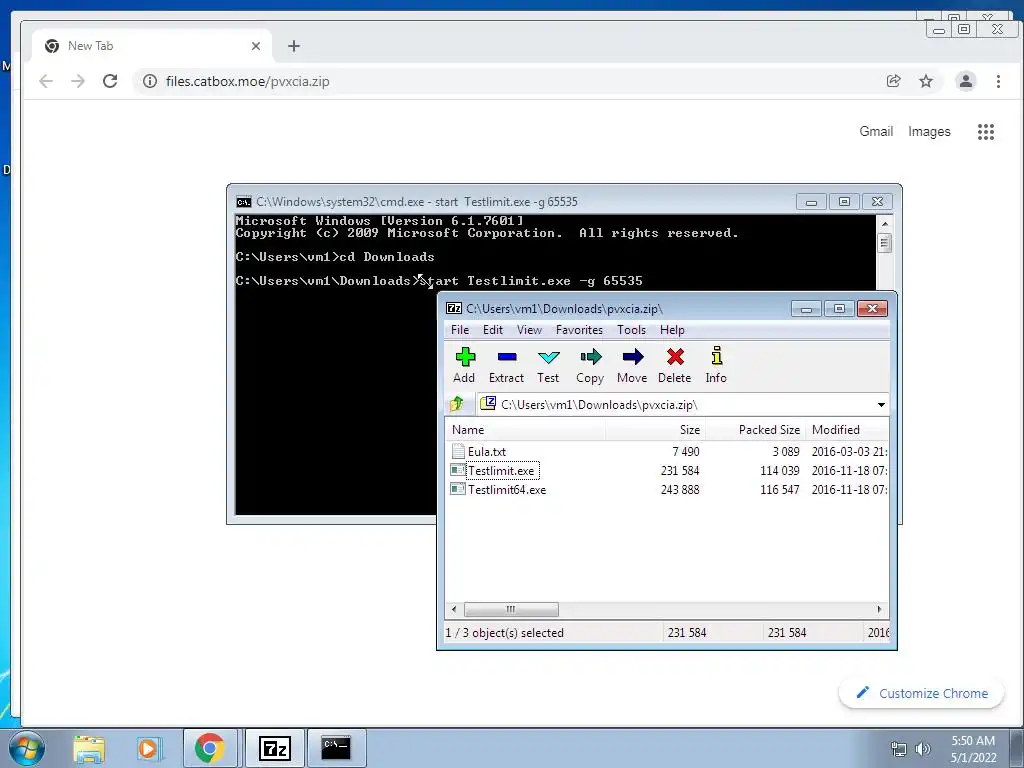Go up one folder level in 7-Zip
1024x768 pixels.
tap(457, 404)
